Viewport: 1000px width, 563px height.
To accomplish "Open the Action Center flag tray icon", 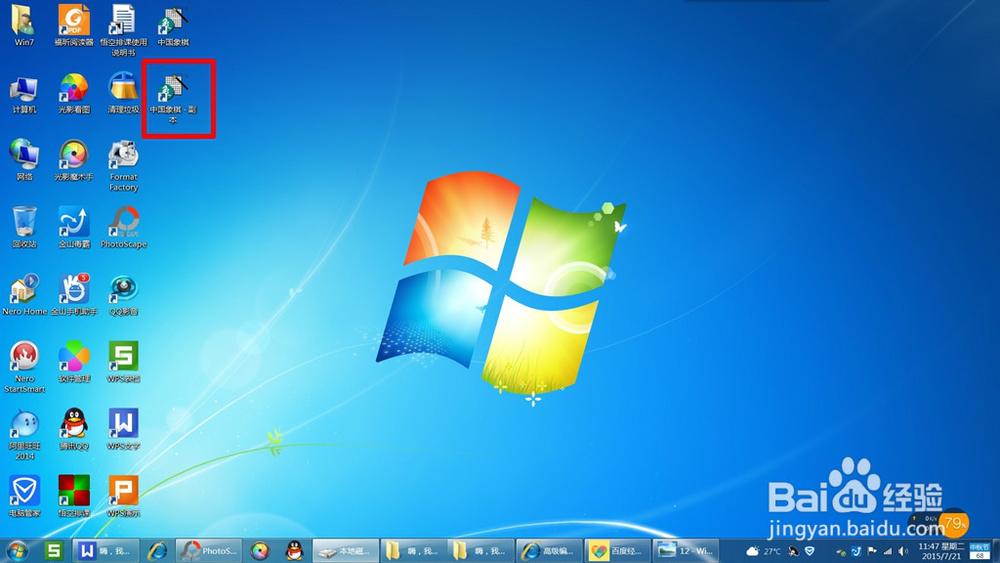I will (872, 552).
